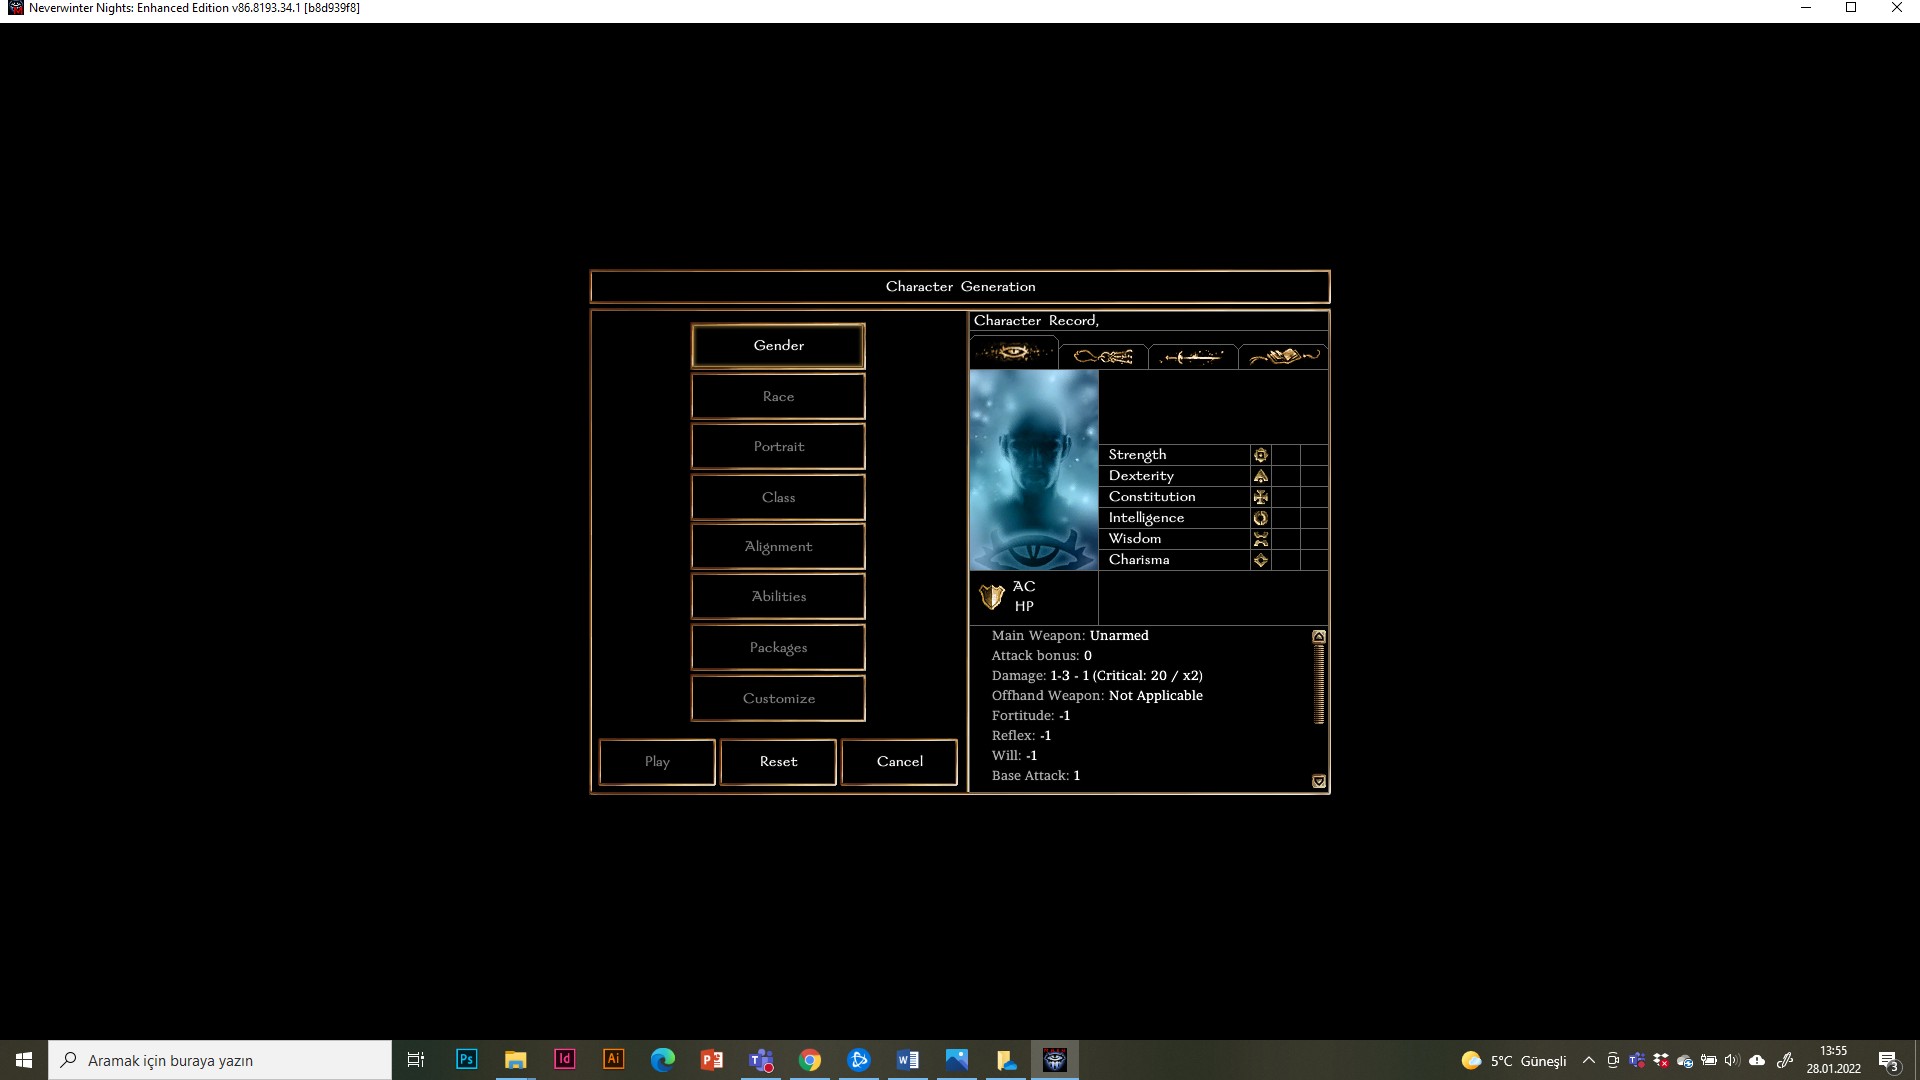Click the Intelligence ability icon

(x=1260, y=518)
